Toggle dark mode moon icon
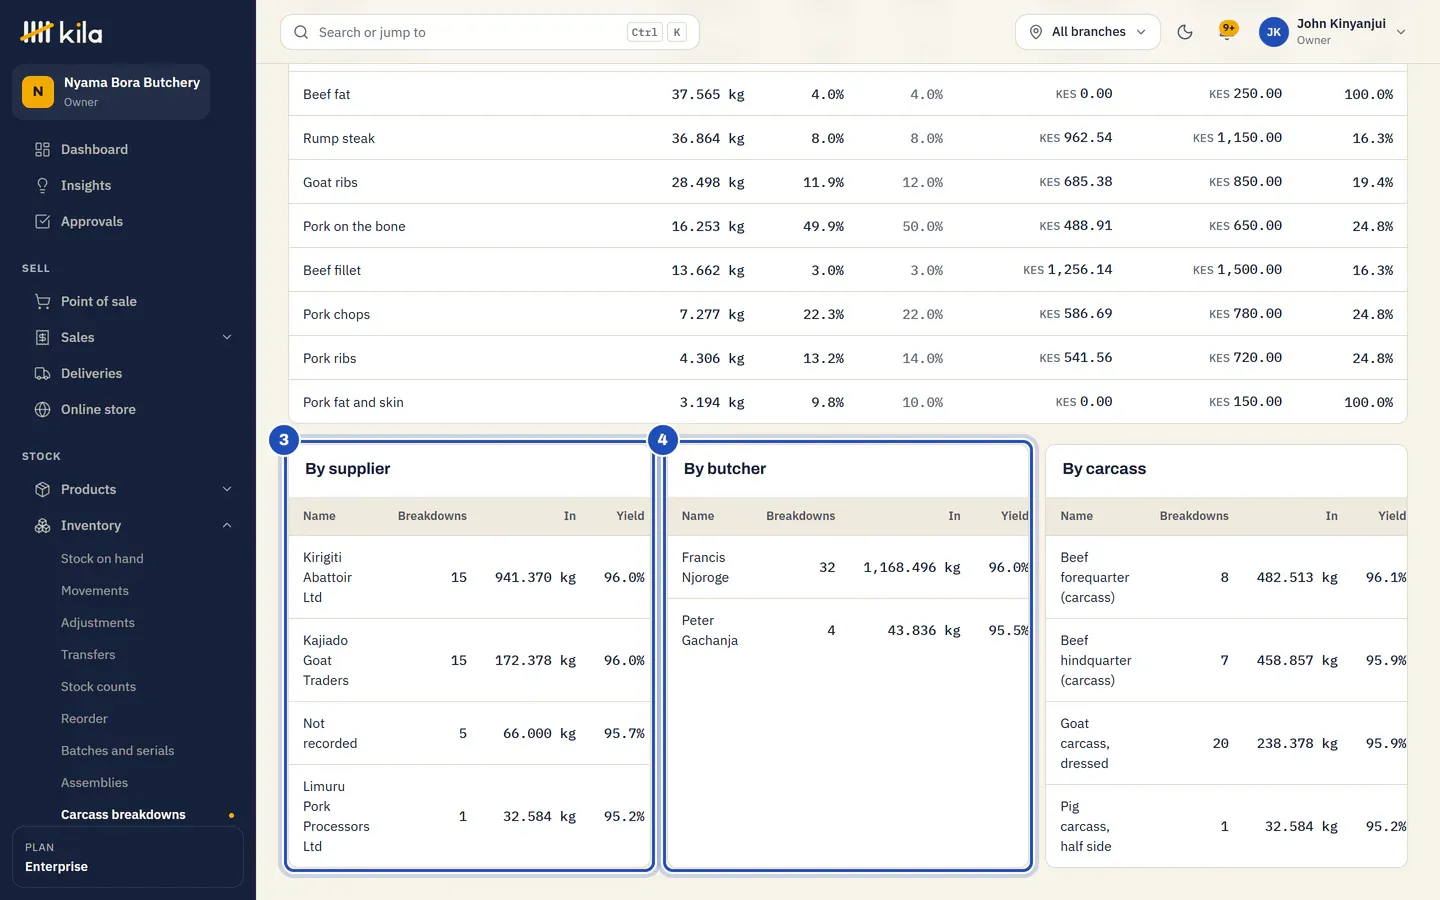Screen dimensions: 1440x900 click(x=1185, y=32)
